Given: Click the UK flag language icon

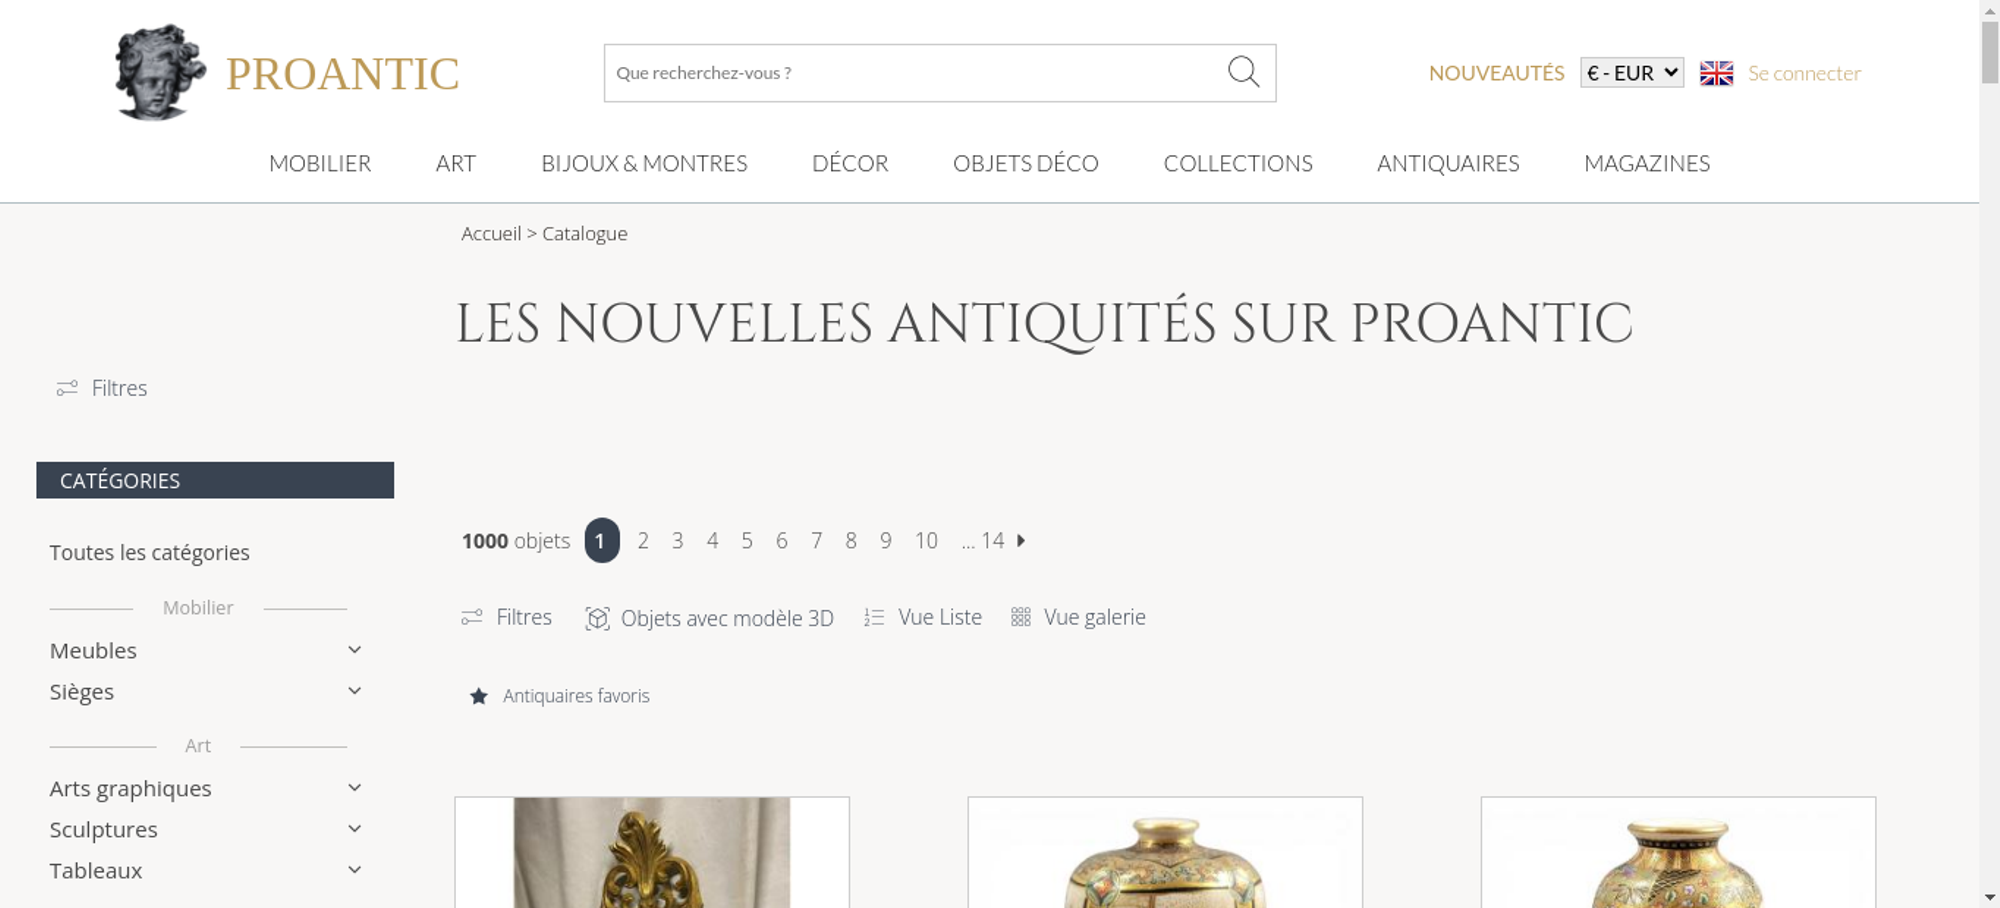Looking at the screenshot, I should [1716, 73].
